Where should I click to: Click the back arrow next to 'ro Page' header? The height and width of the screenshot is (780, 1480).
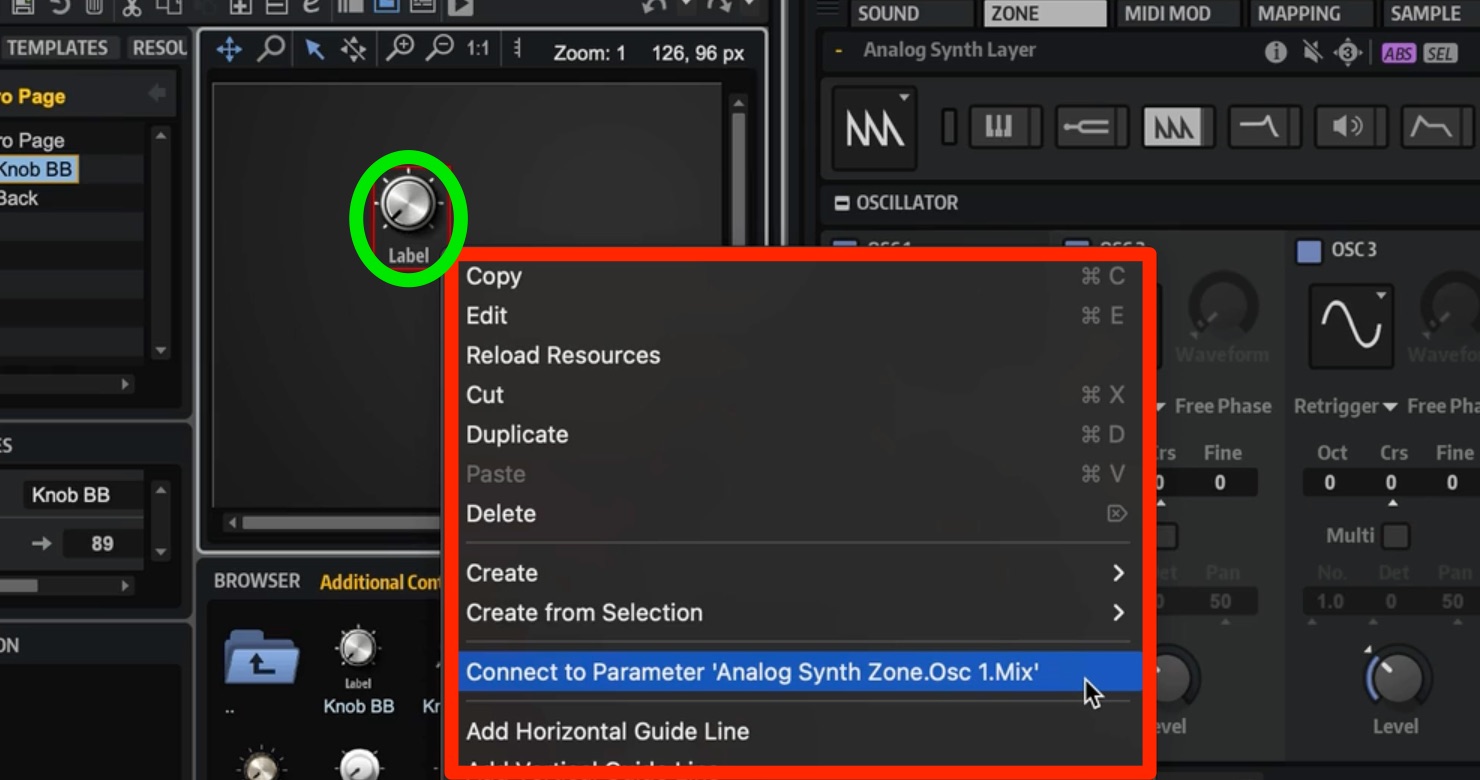click(x=157, y=94)
